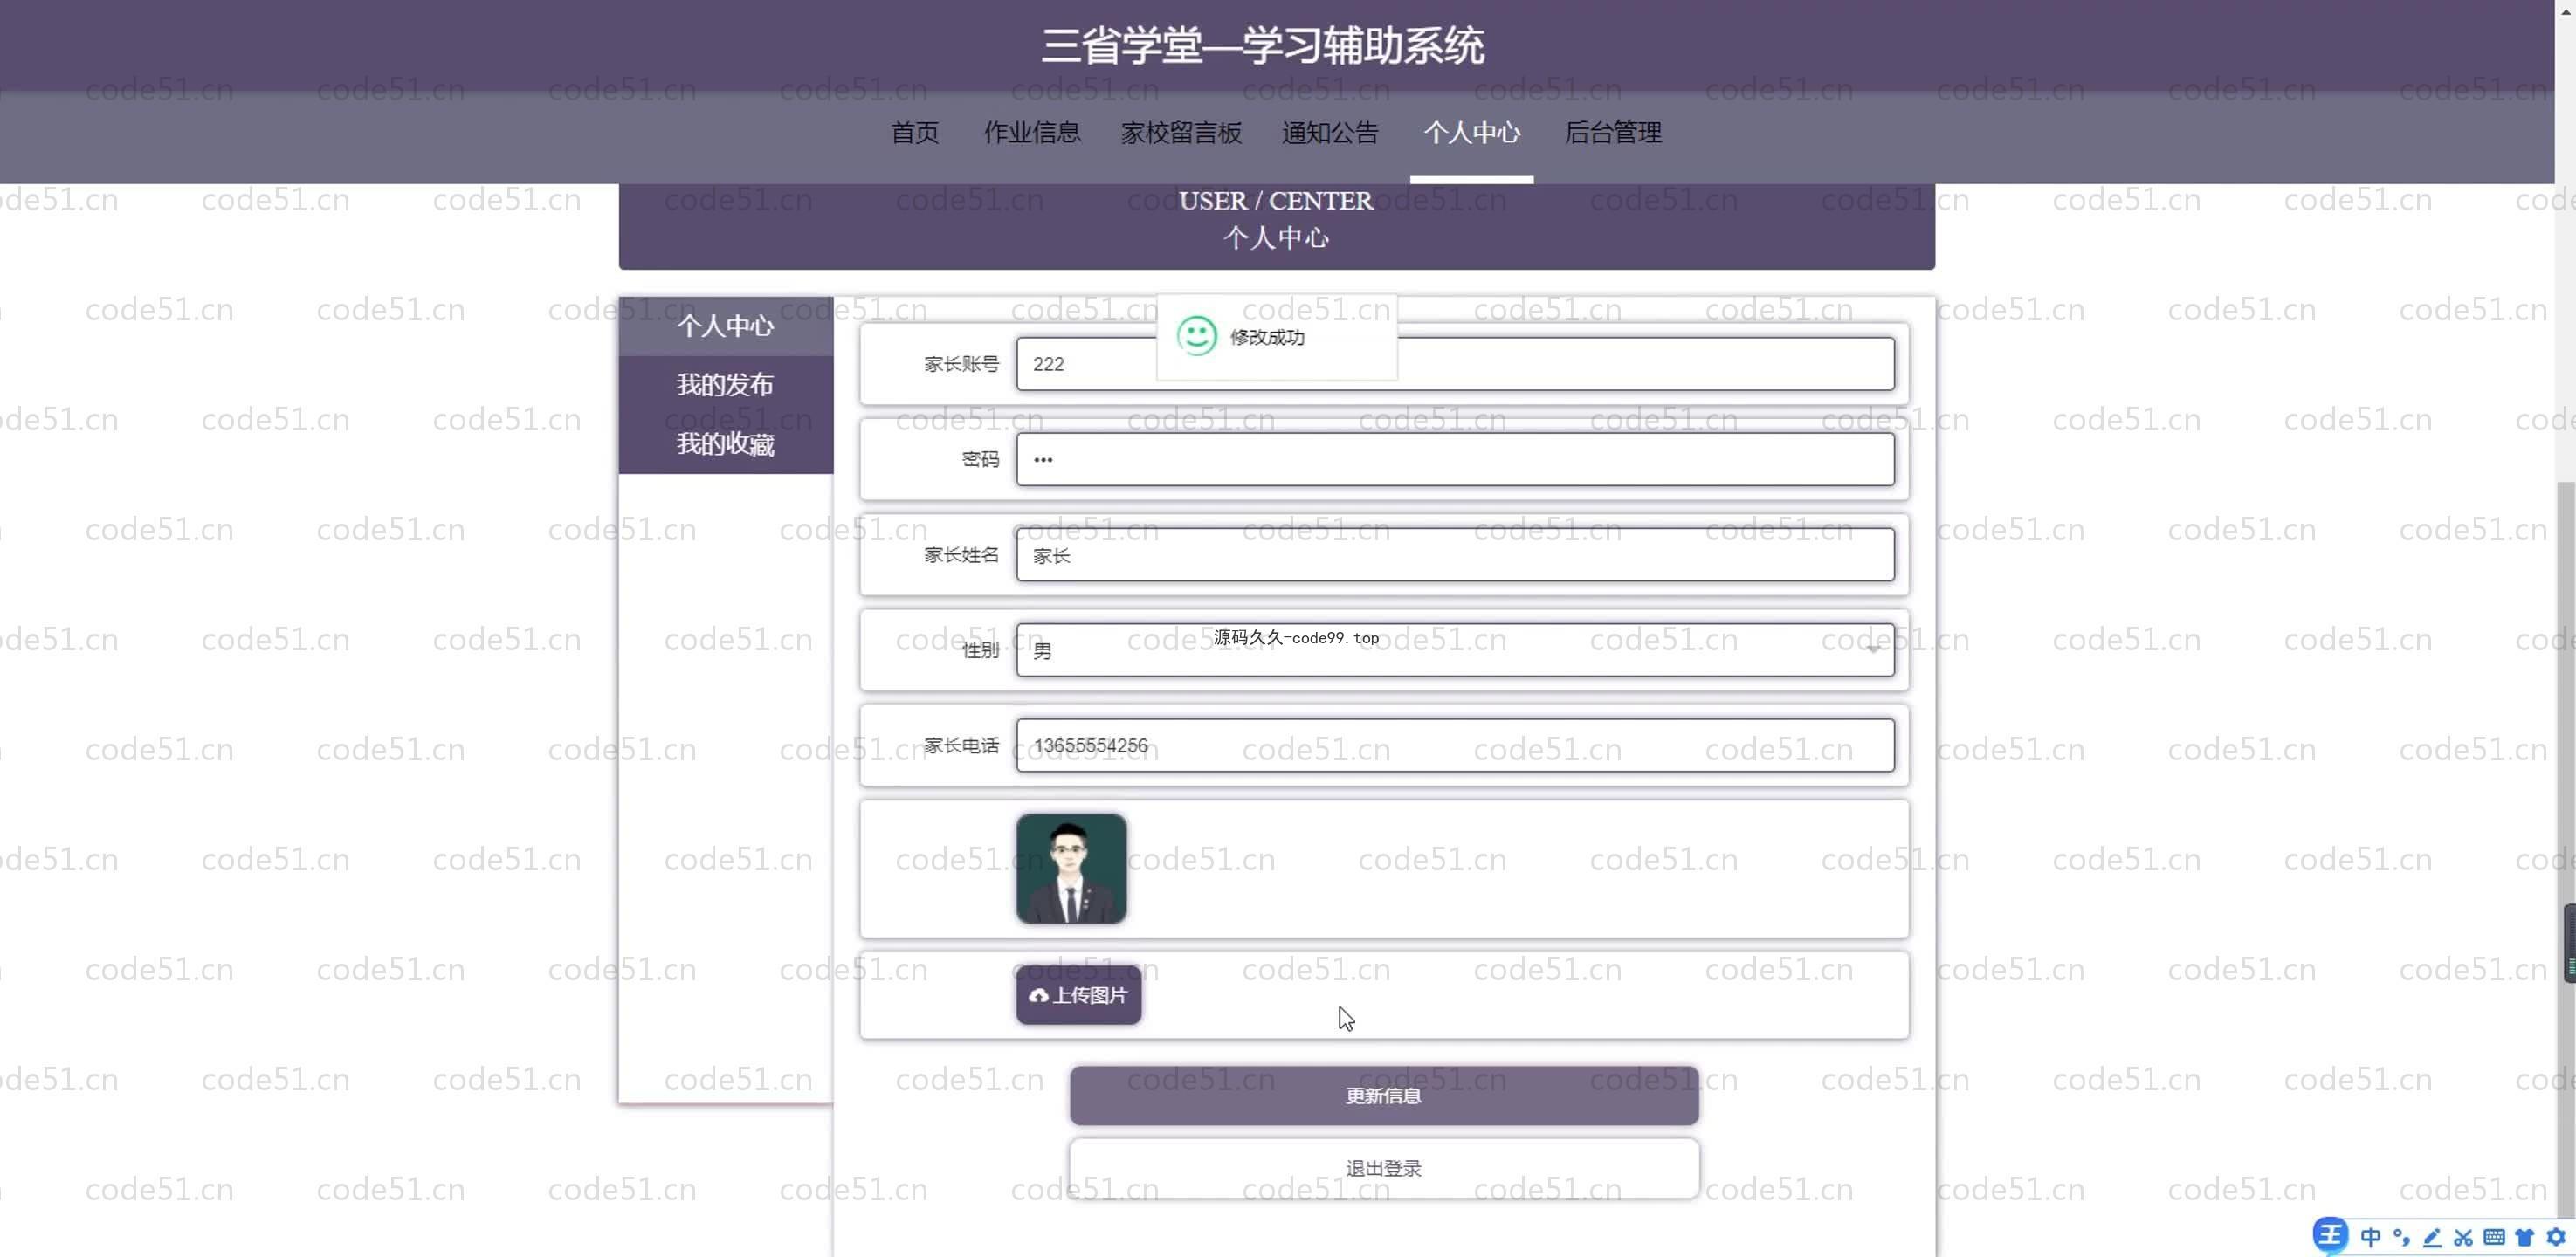The image size is (2576, 1257).
Task: Go to 首页 in navigation bar
Action: tap(914, 132)
